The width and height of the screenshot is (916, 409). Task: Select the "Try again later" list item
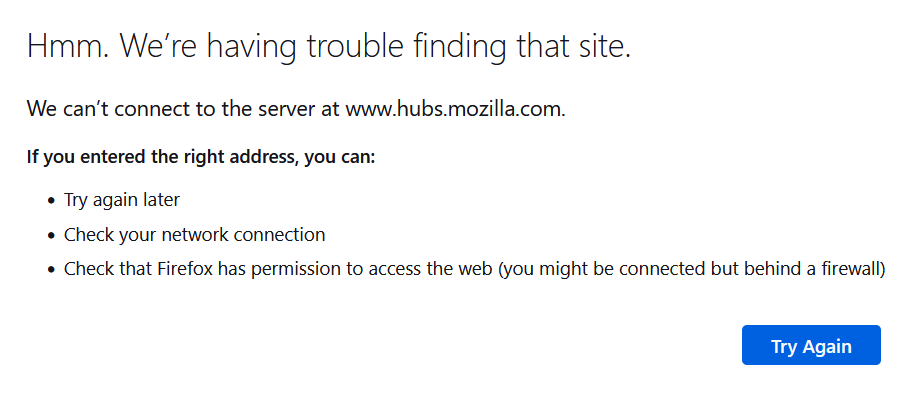122,200
